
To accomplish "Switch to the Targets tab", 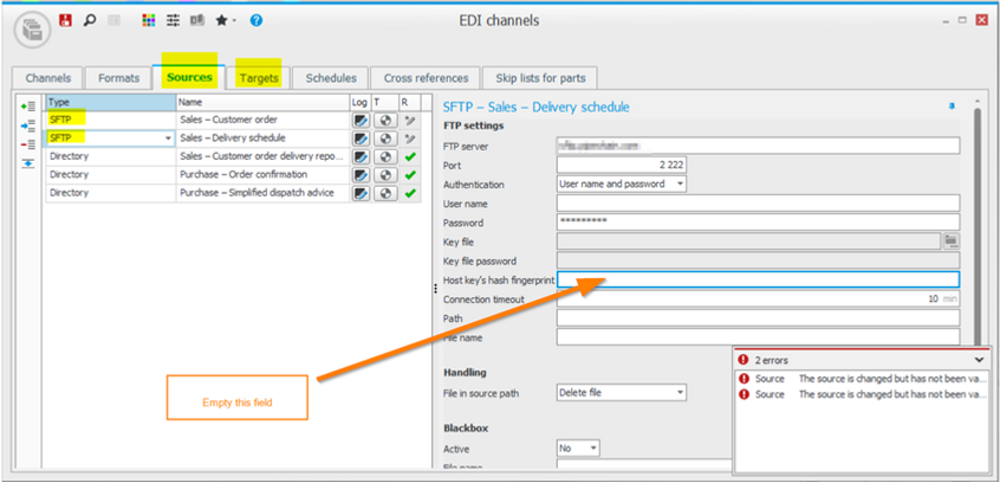I will pyautogui.click(x=258, y=78).
